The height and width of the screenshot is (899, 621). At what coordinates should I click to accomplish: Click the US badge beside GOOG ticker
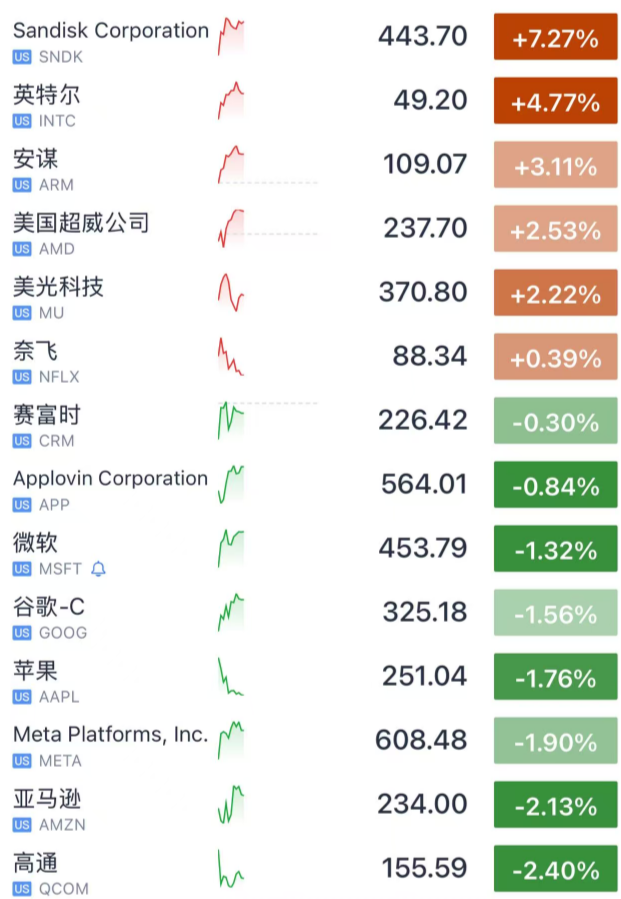(x=22, y=633)
